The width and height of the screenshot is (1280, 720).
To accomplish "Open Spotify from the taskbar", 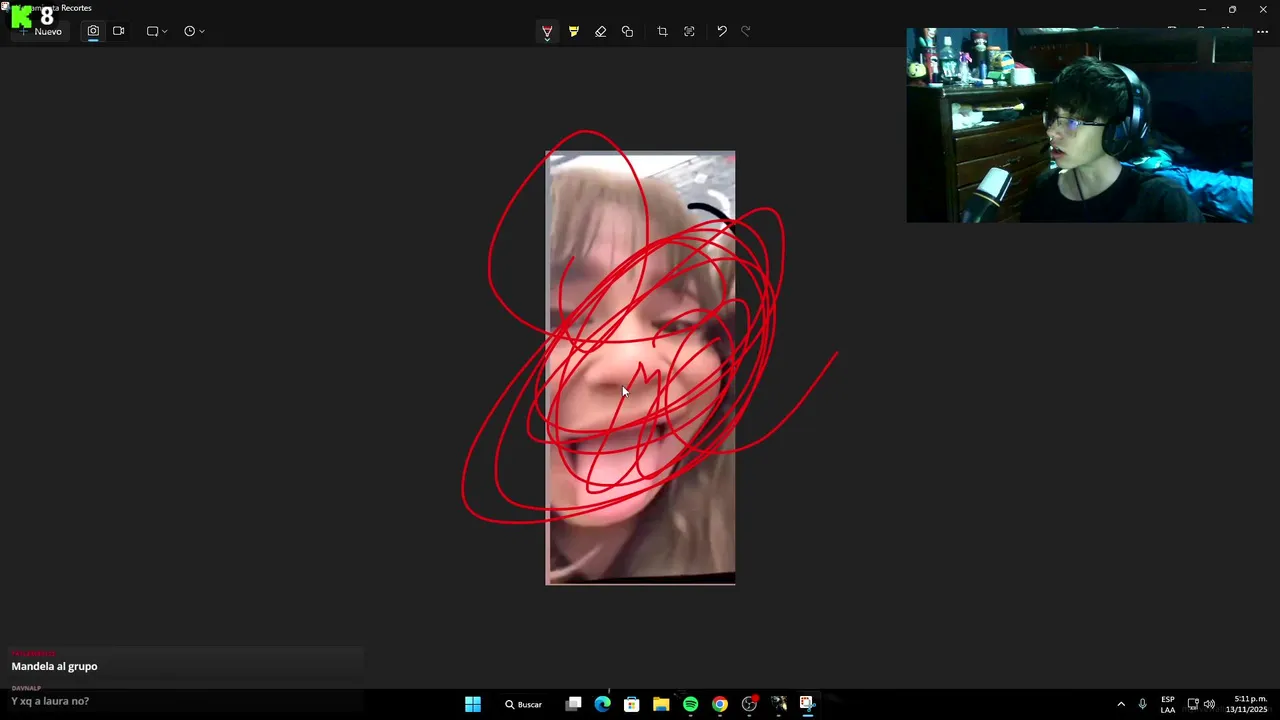I will (x=690, y=704).
